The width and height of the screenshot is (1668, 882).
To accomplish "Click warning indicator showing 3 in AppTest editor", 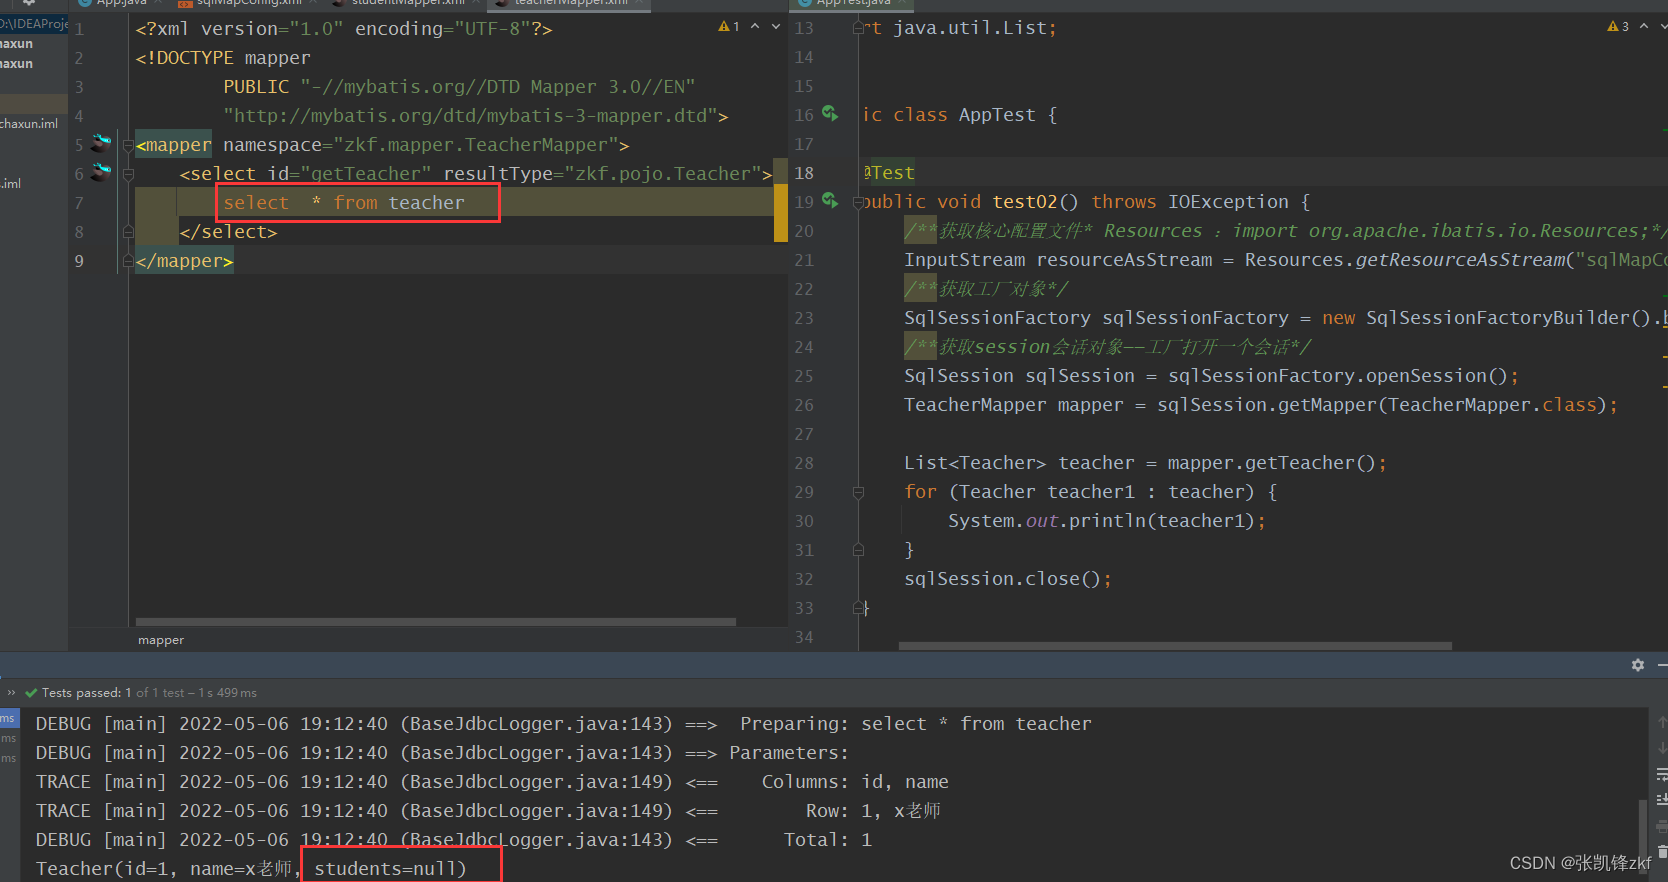I will pyautogui.click(x=1618, y=27).
